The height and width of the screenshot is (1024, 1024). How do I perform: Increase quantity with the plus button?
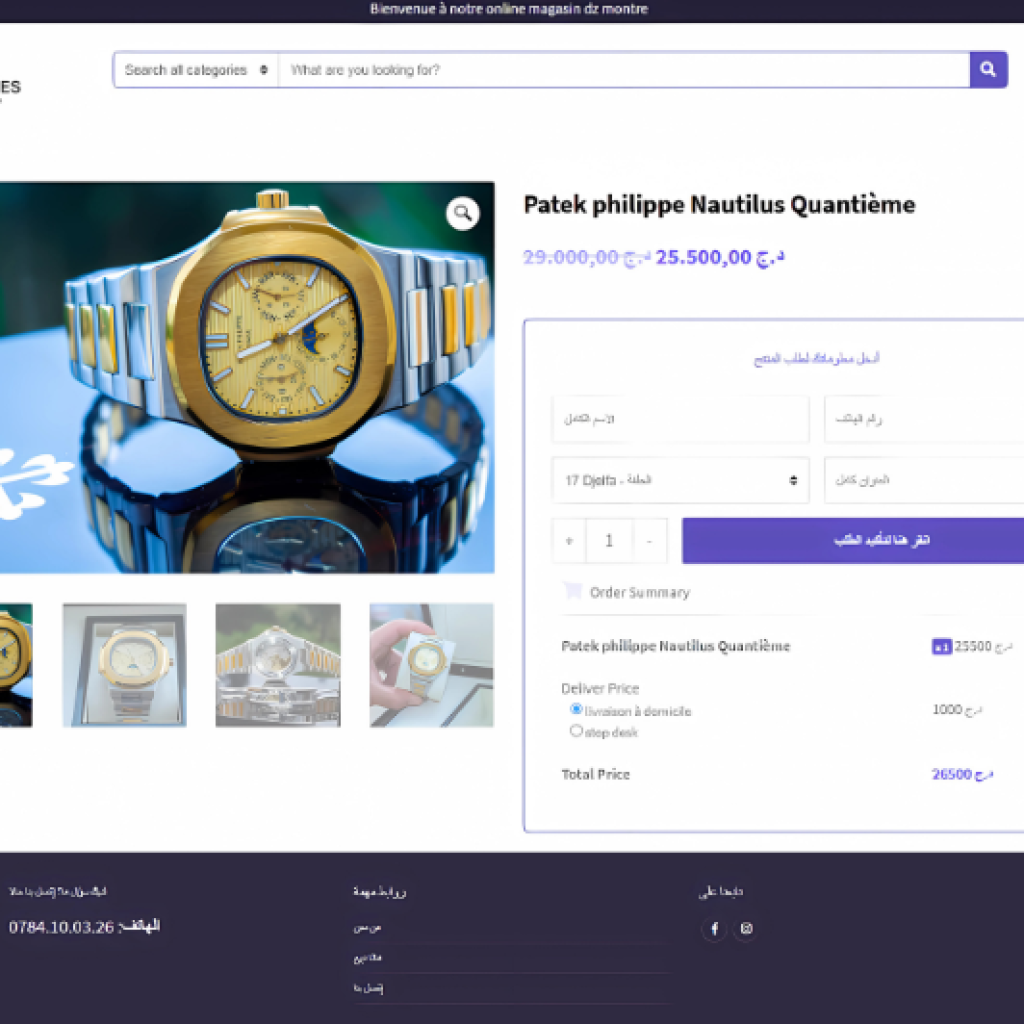pyautogui.click(x=569, y=541)
